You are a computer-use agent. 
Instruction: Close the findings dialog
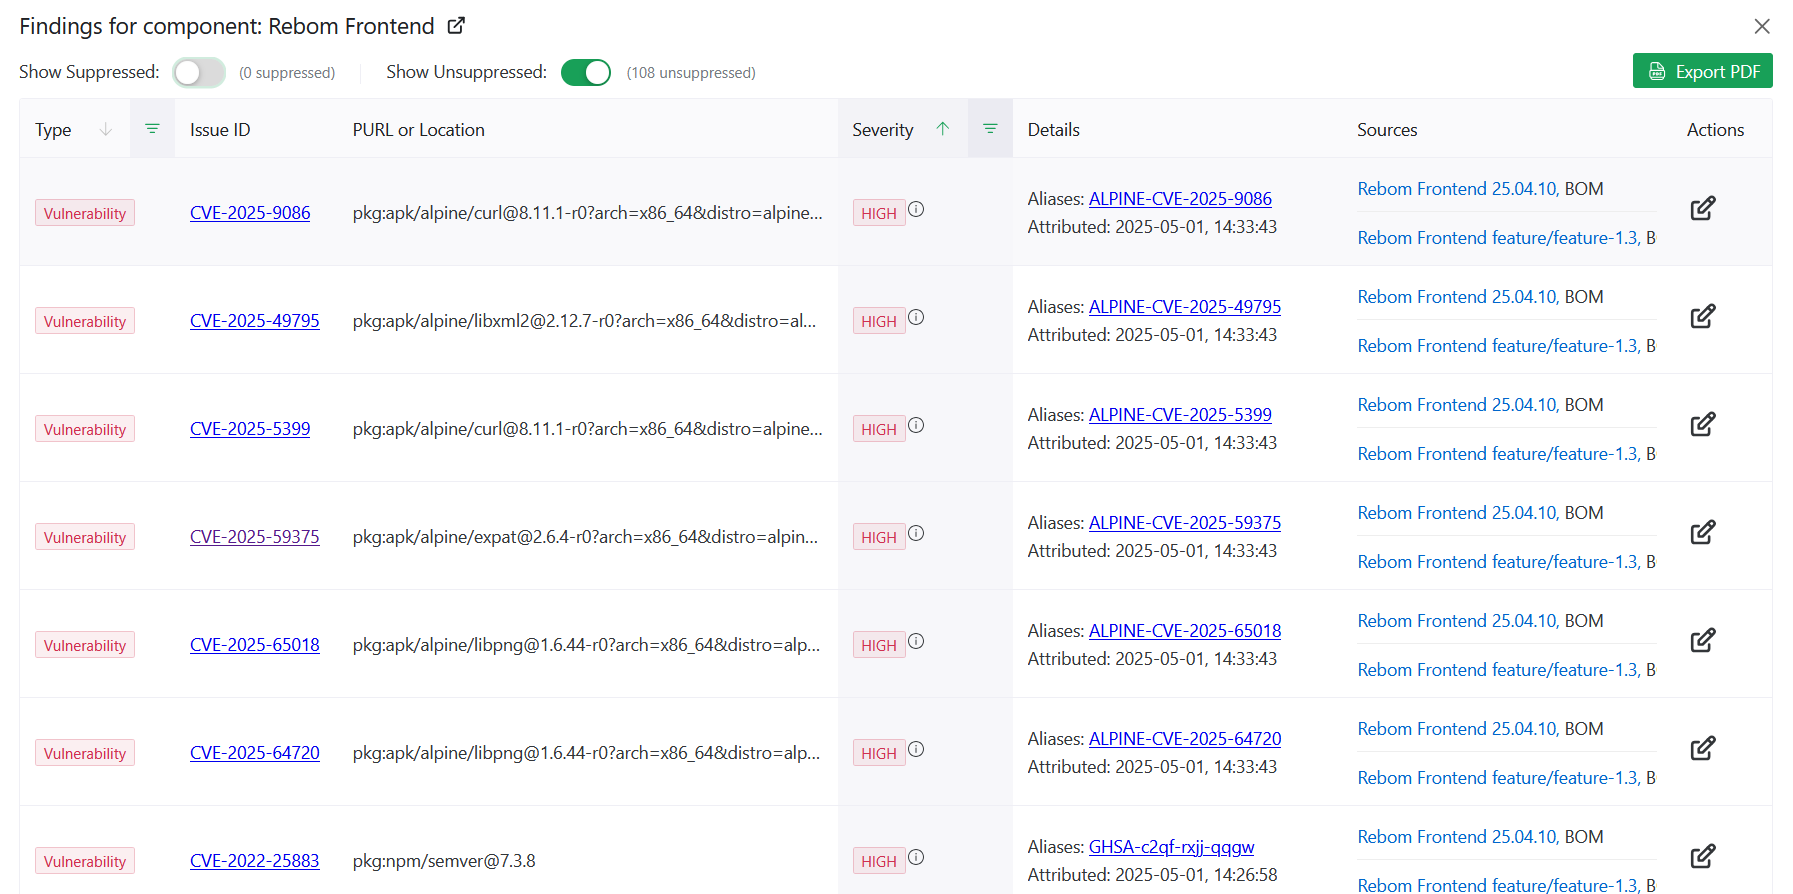point(1762,26)
